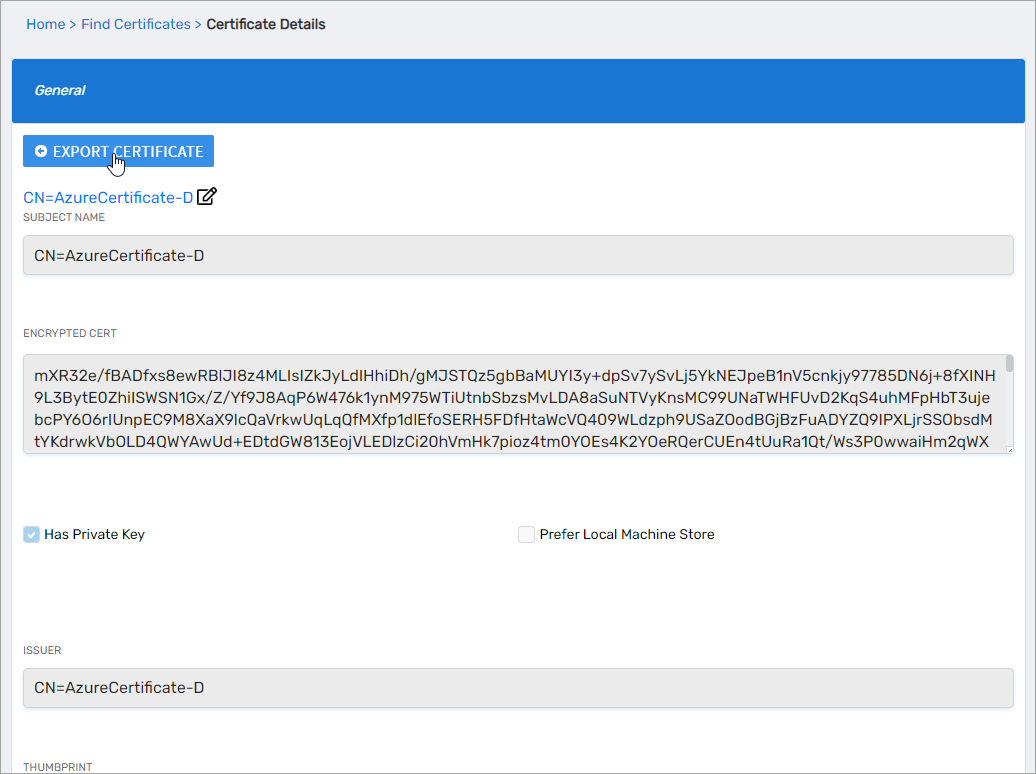Select the Certificate Details breadcrumb text
The width and height of the screenshot is (1036, 774).
point(266,24)
